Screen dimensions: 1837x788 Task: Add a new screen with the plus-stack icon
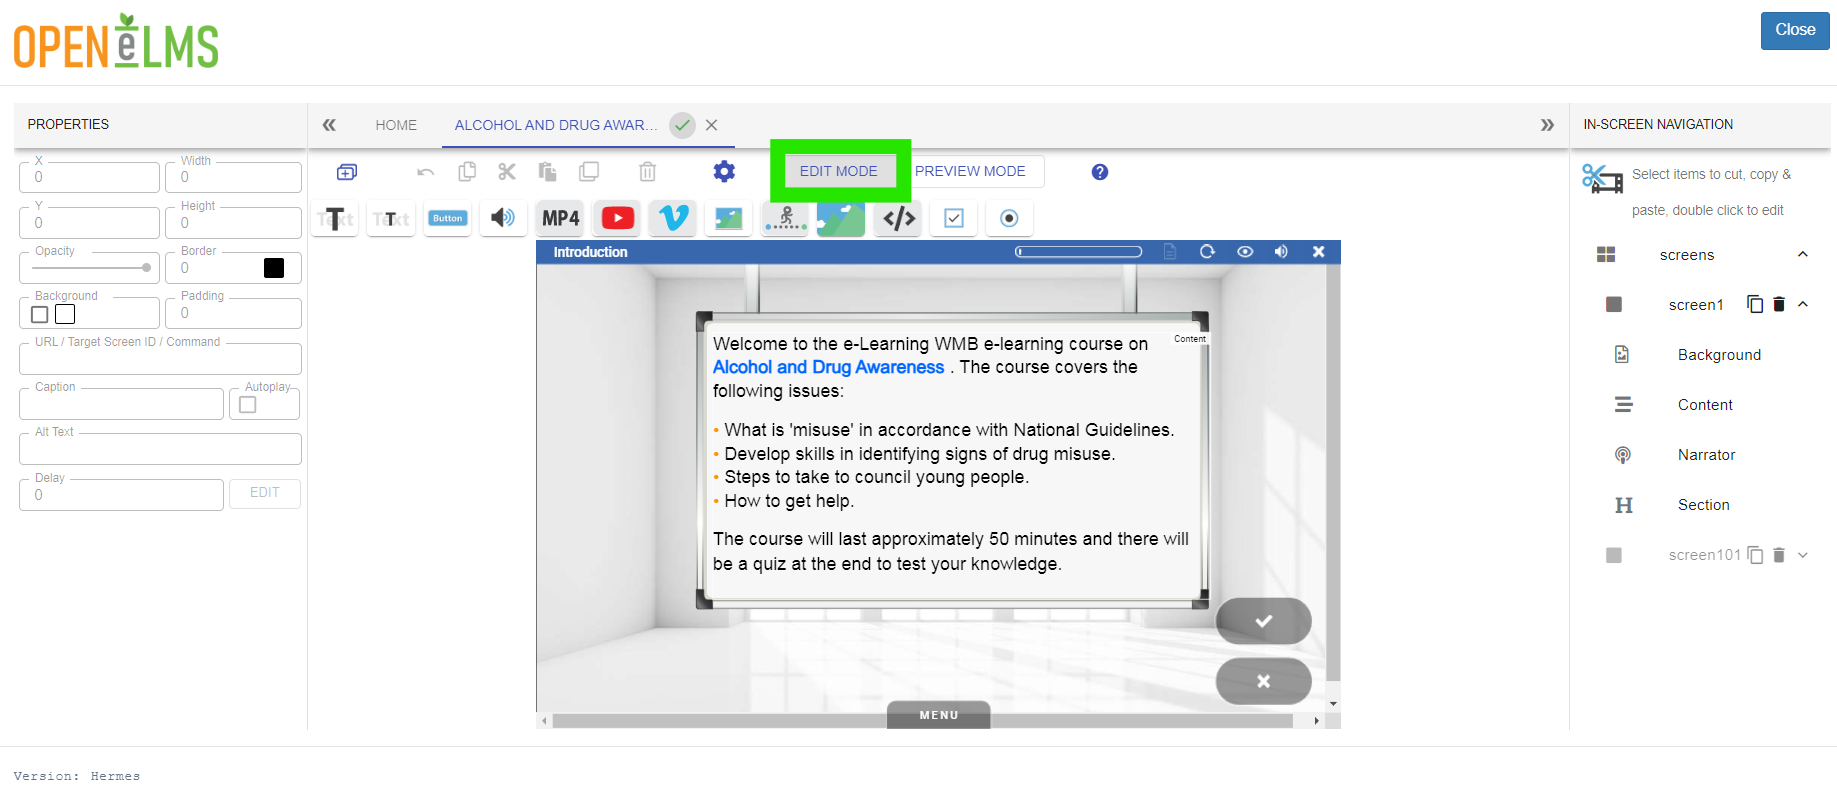[x=347, y=172]
